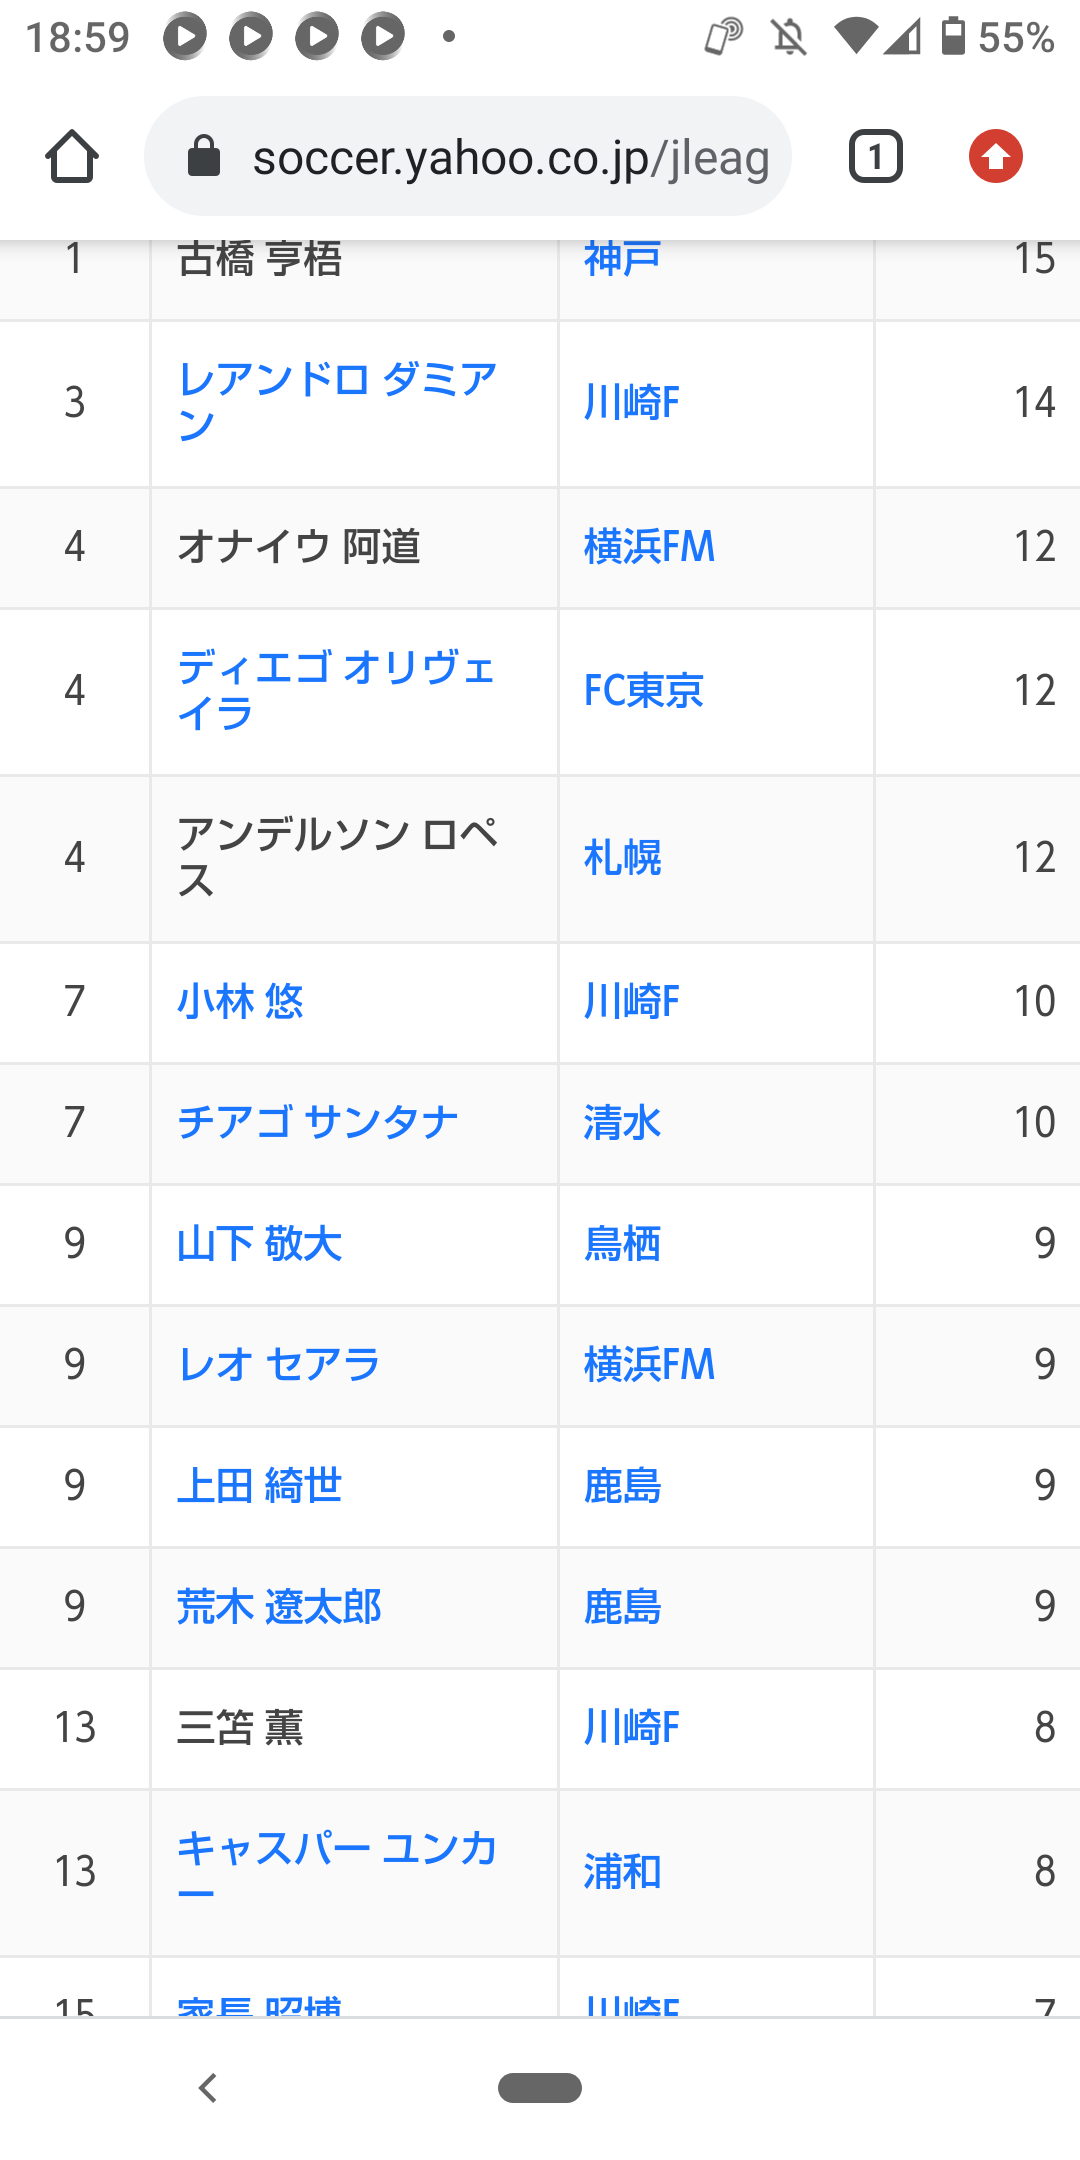1080x2160 pixels.
Task: Focus the soccer.yahoo.co.jp address bar
Action: [x=510, y=157]
